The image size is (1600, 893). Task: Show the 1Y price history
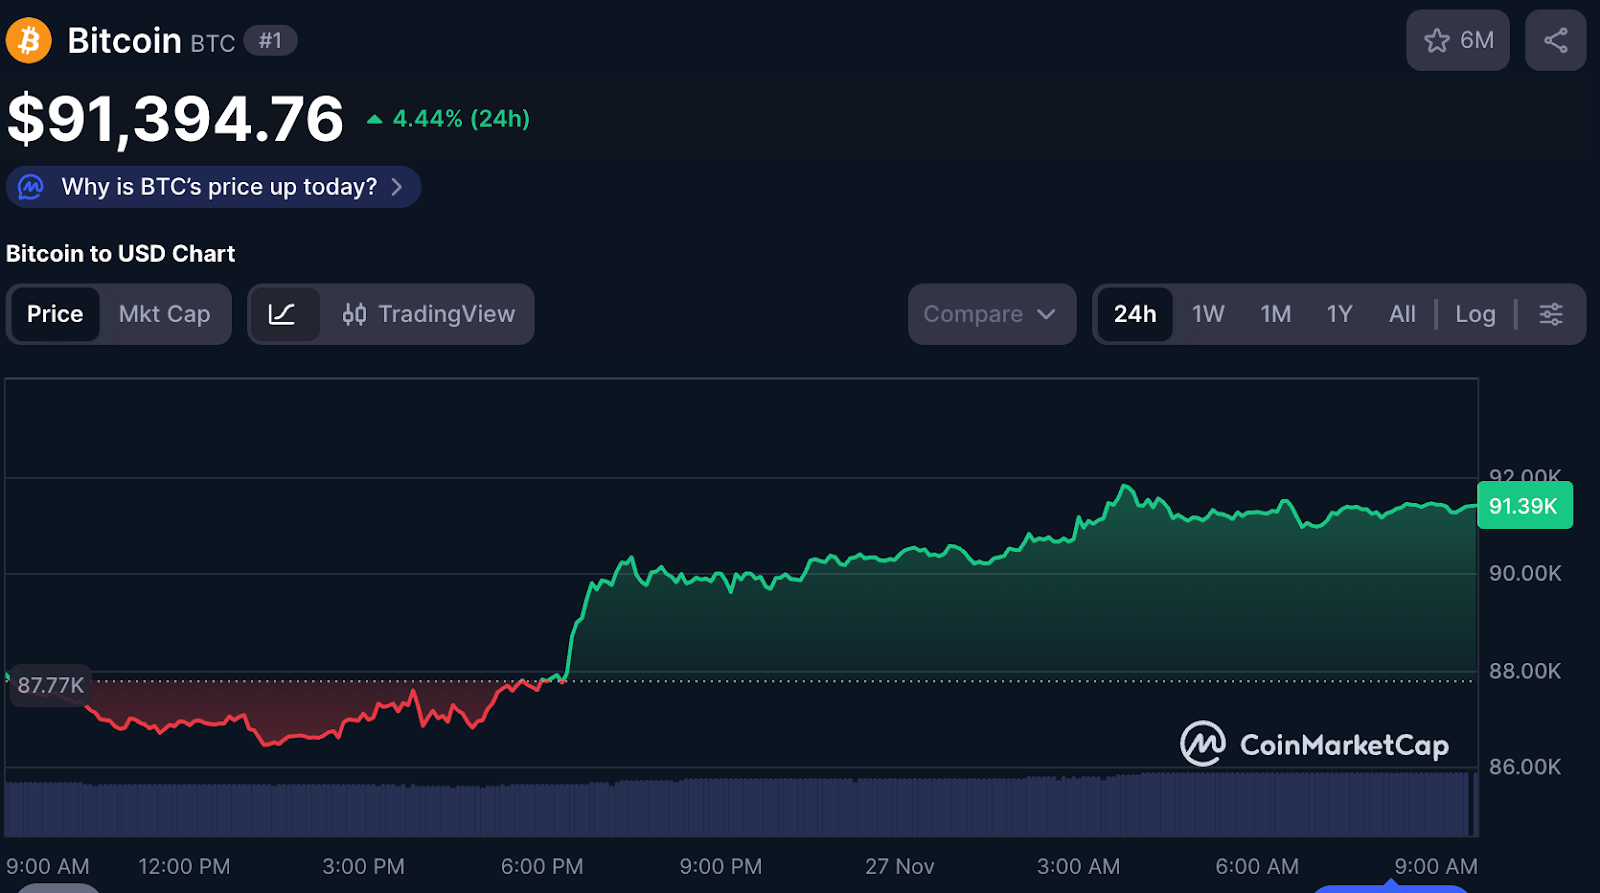(1339, 314)
